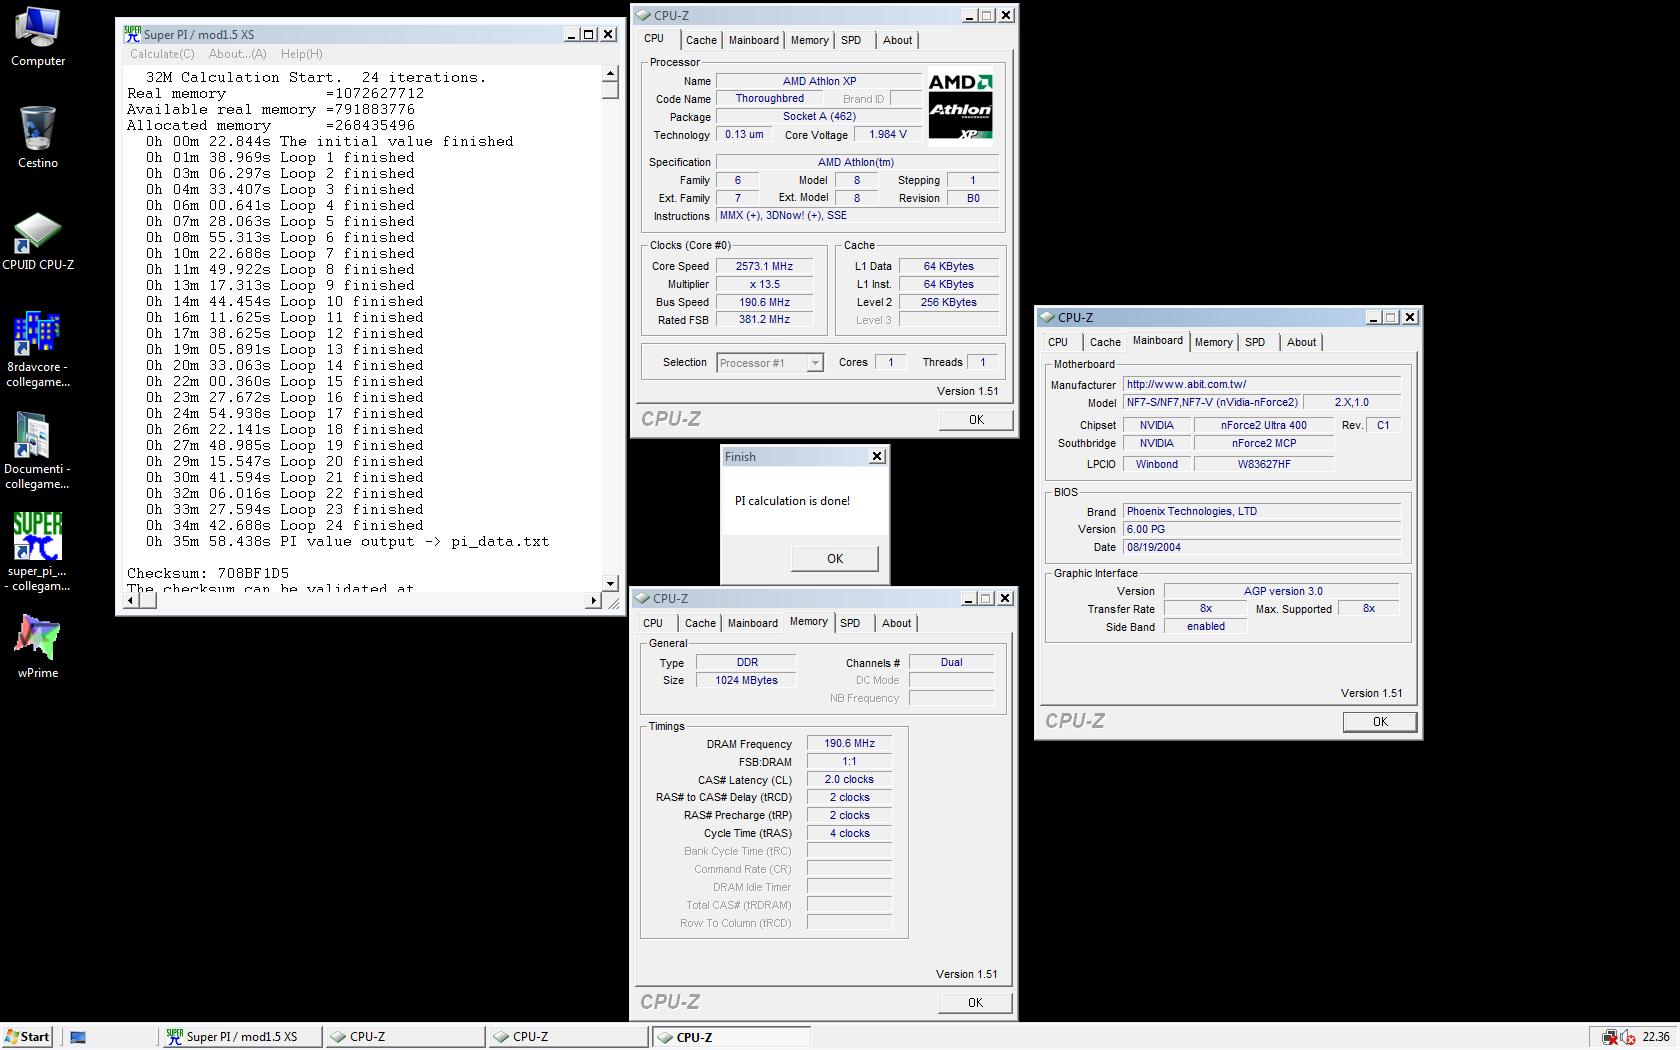Launch the wPrime desktop icon
This screenshot has width=1680, height=1050.
[38, 647]
